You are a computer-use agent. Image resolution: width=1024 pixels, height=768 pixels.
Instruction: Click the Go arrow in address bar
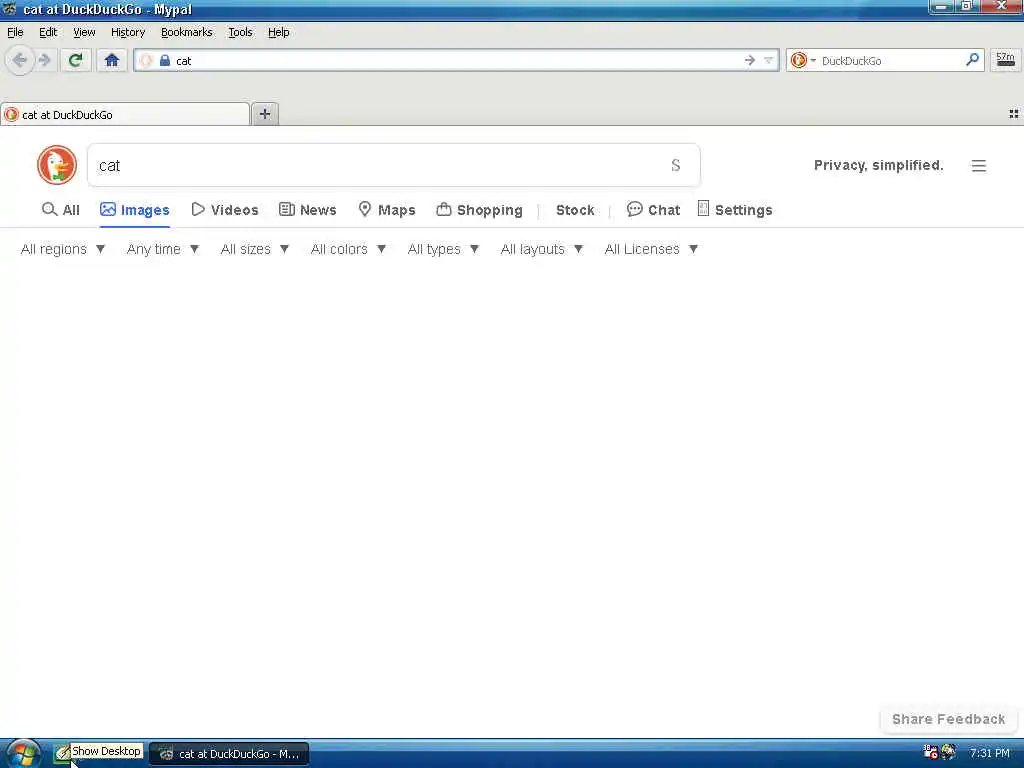(750, 61)
